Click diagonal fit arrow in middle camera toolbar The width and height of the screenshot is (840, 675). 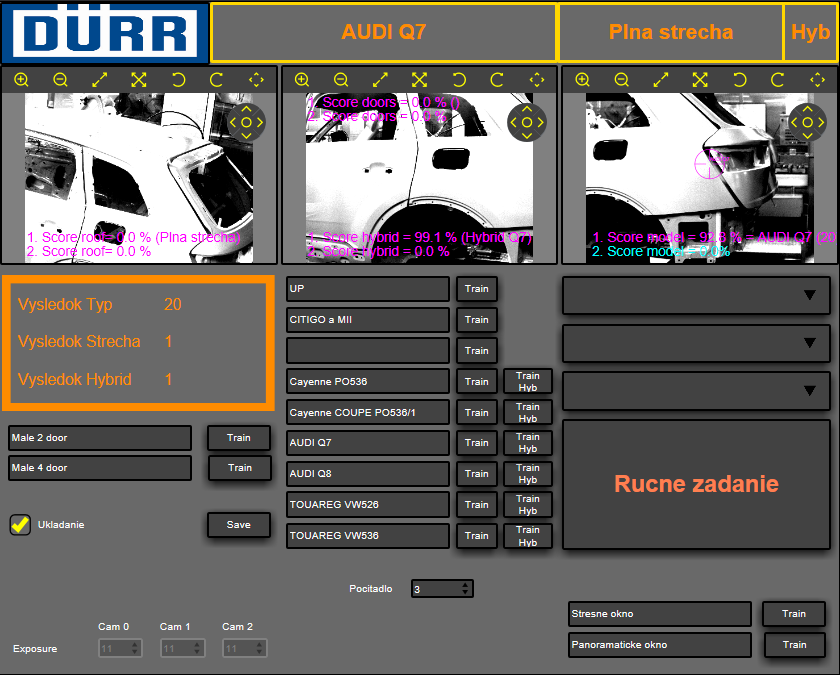[380, 80]
